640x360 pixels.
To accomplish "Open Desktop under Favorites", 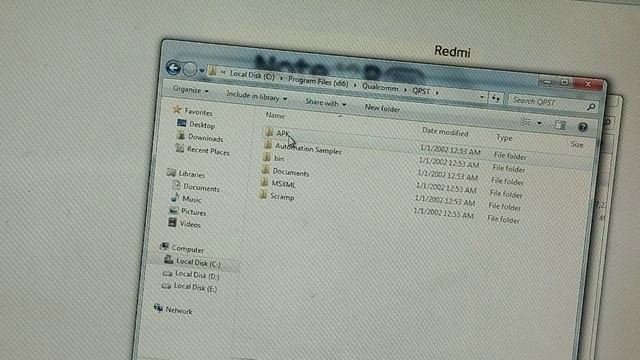I will click(x=196, y=124).
